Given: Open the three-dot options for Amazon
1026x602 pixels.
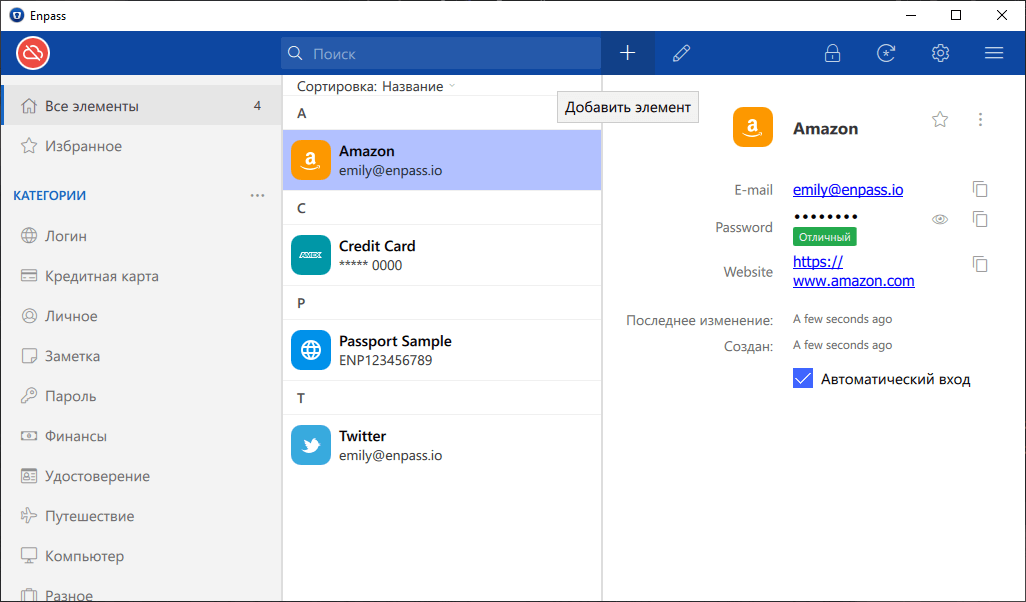Looking at the screenshot, I should pyautogui.click(x=980, y=119).
